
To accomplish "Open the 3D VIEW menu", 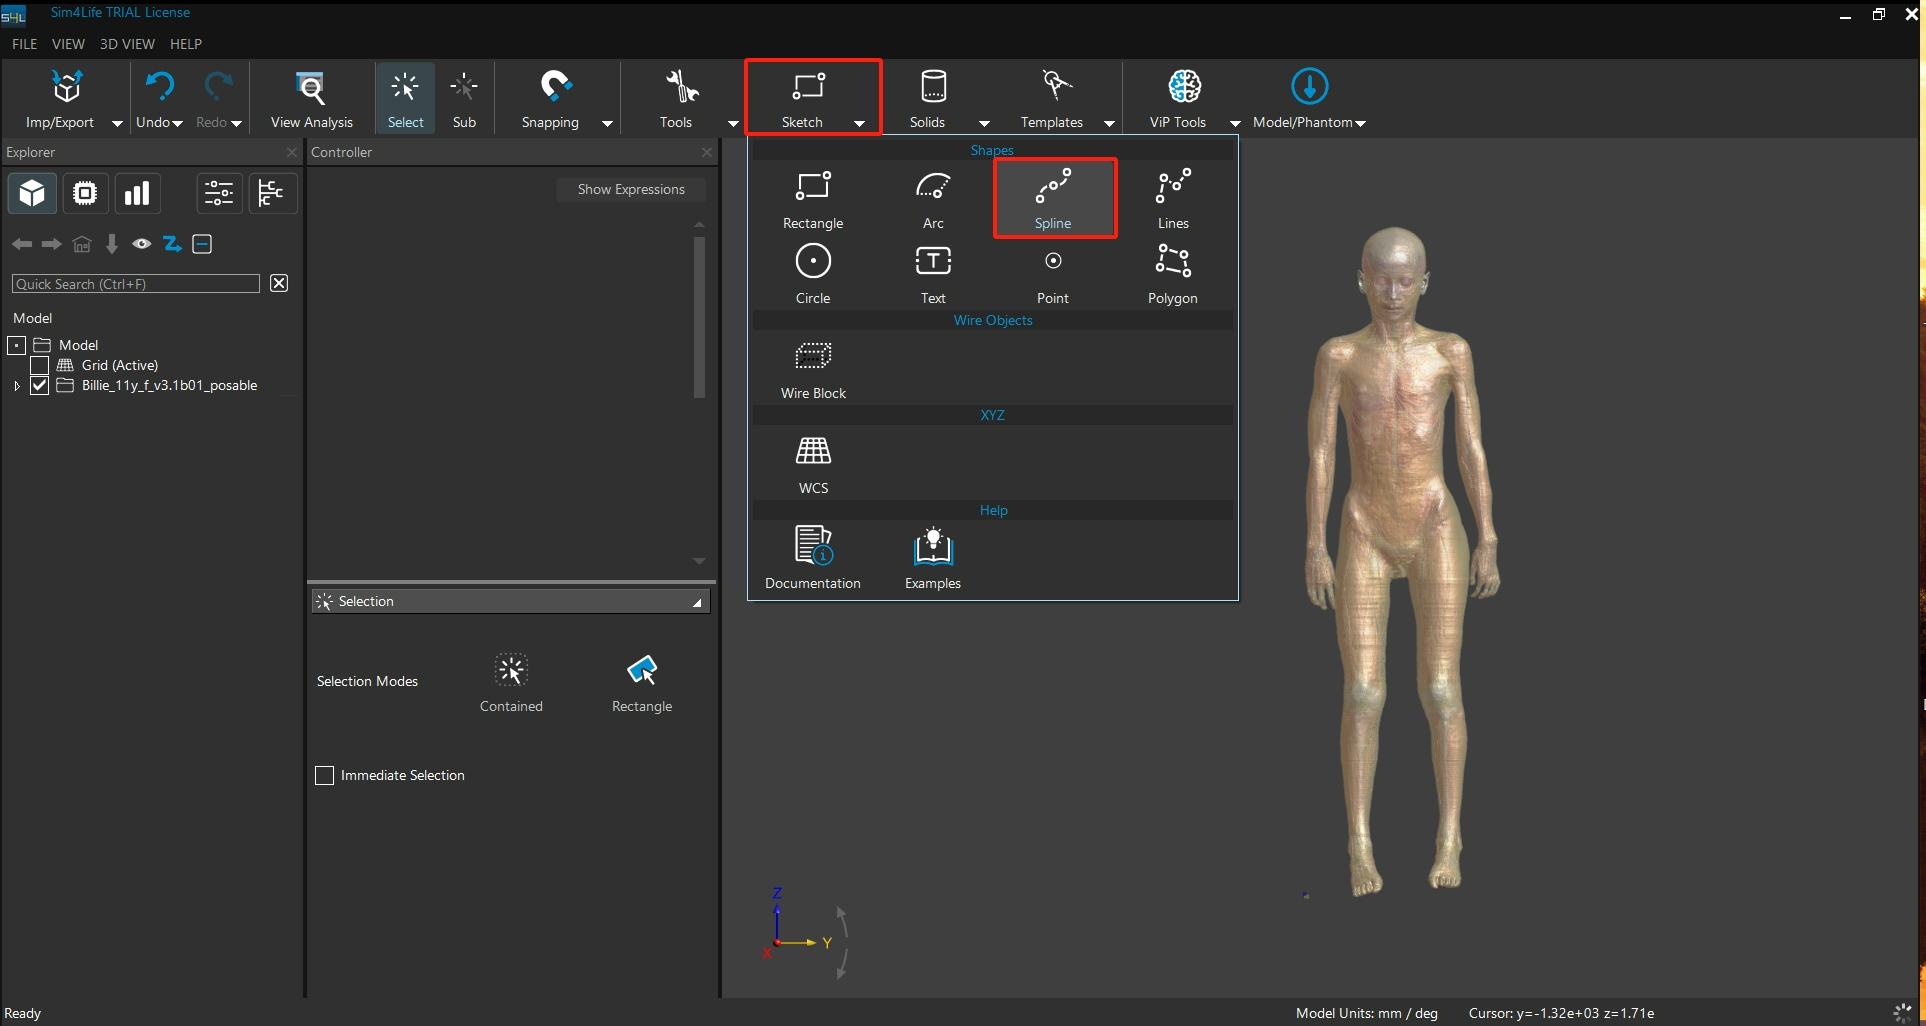I will click(x=127, y=44).
